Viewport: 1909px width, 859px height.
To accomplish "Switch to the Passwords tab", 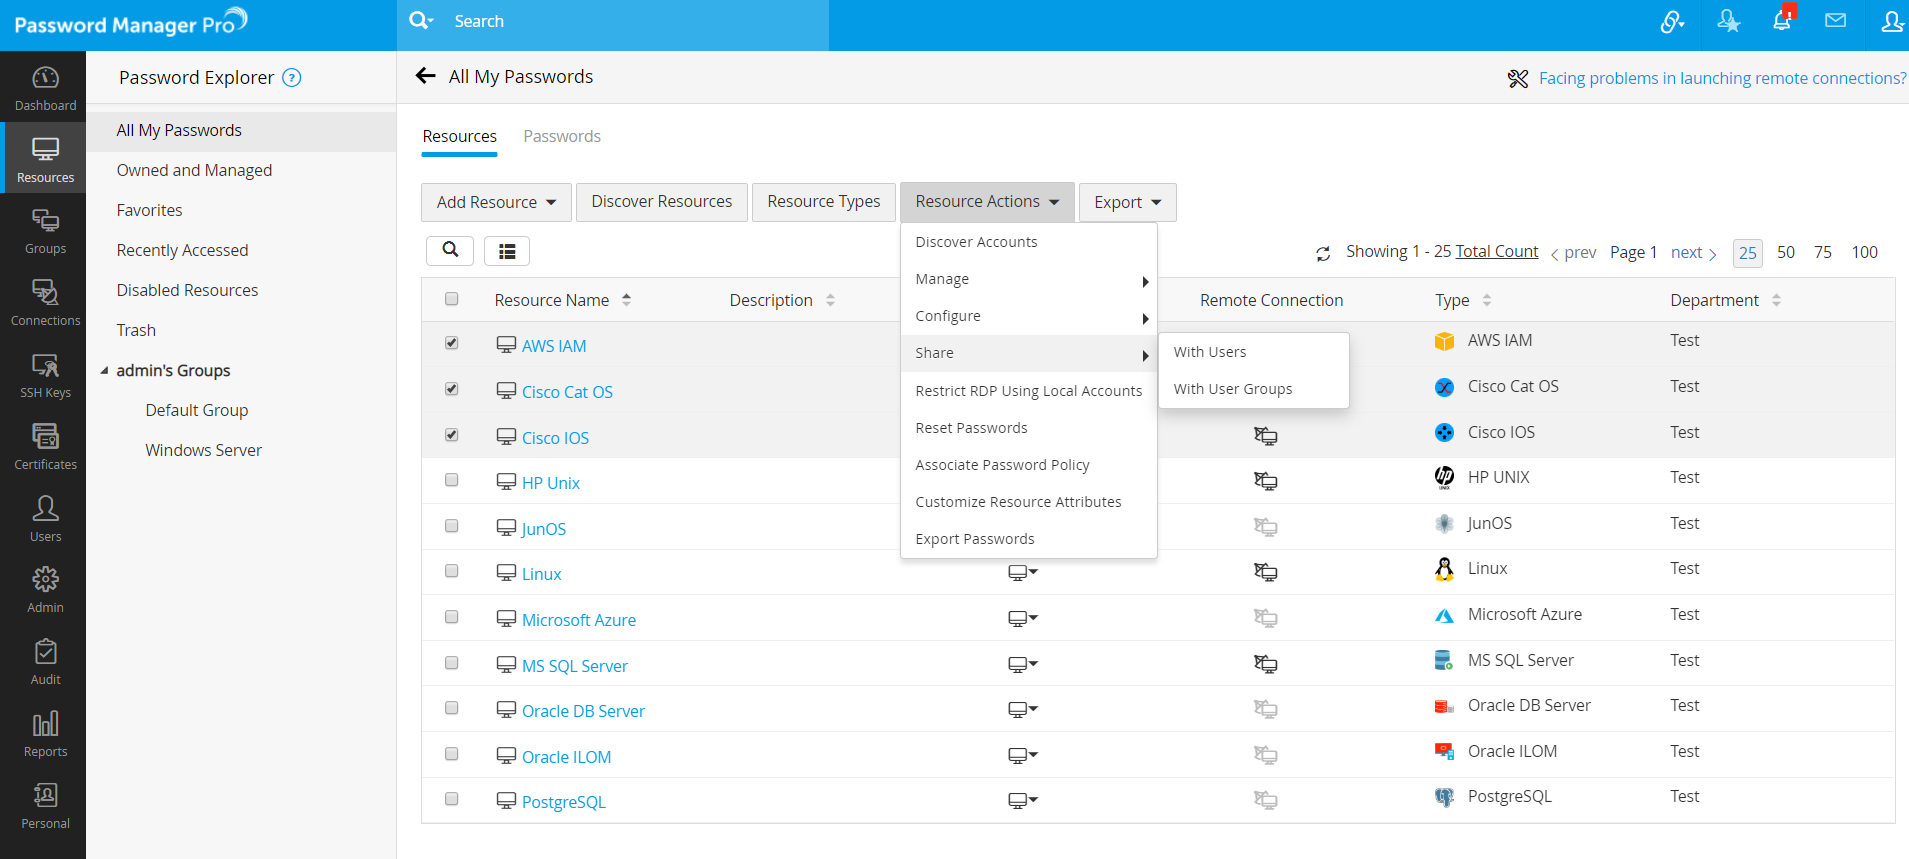I will coord(561,136).
